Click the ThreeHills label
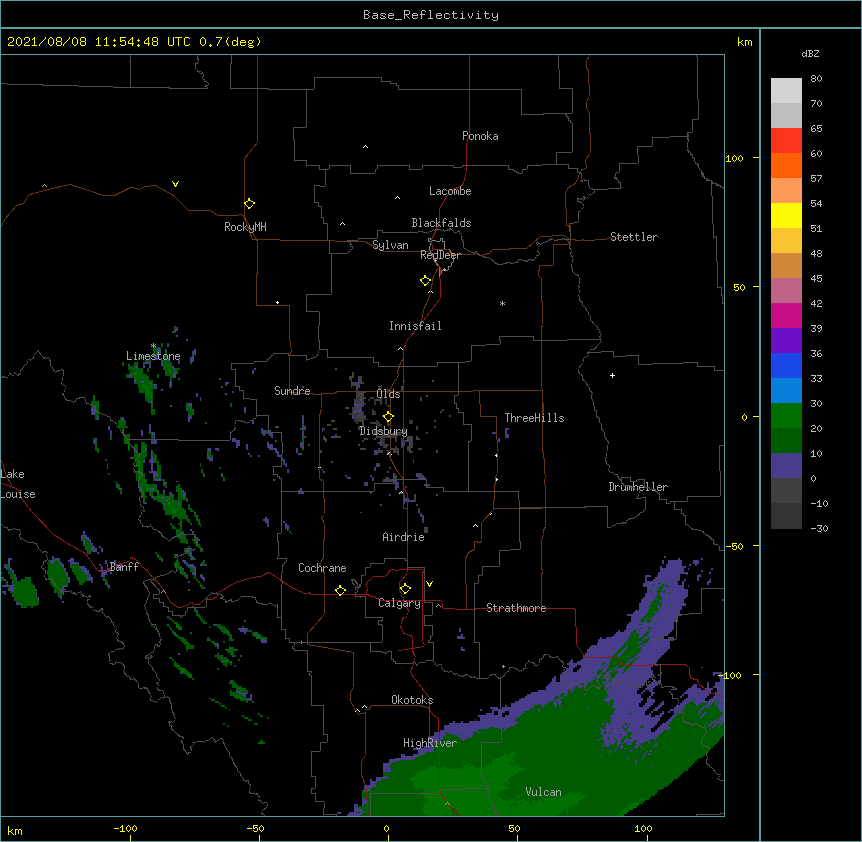The height and width of the screenshot is (842, 862). (x=534, y=418)
